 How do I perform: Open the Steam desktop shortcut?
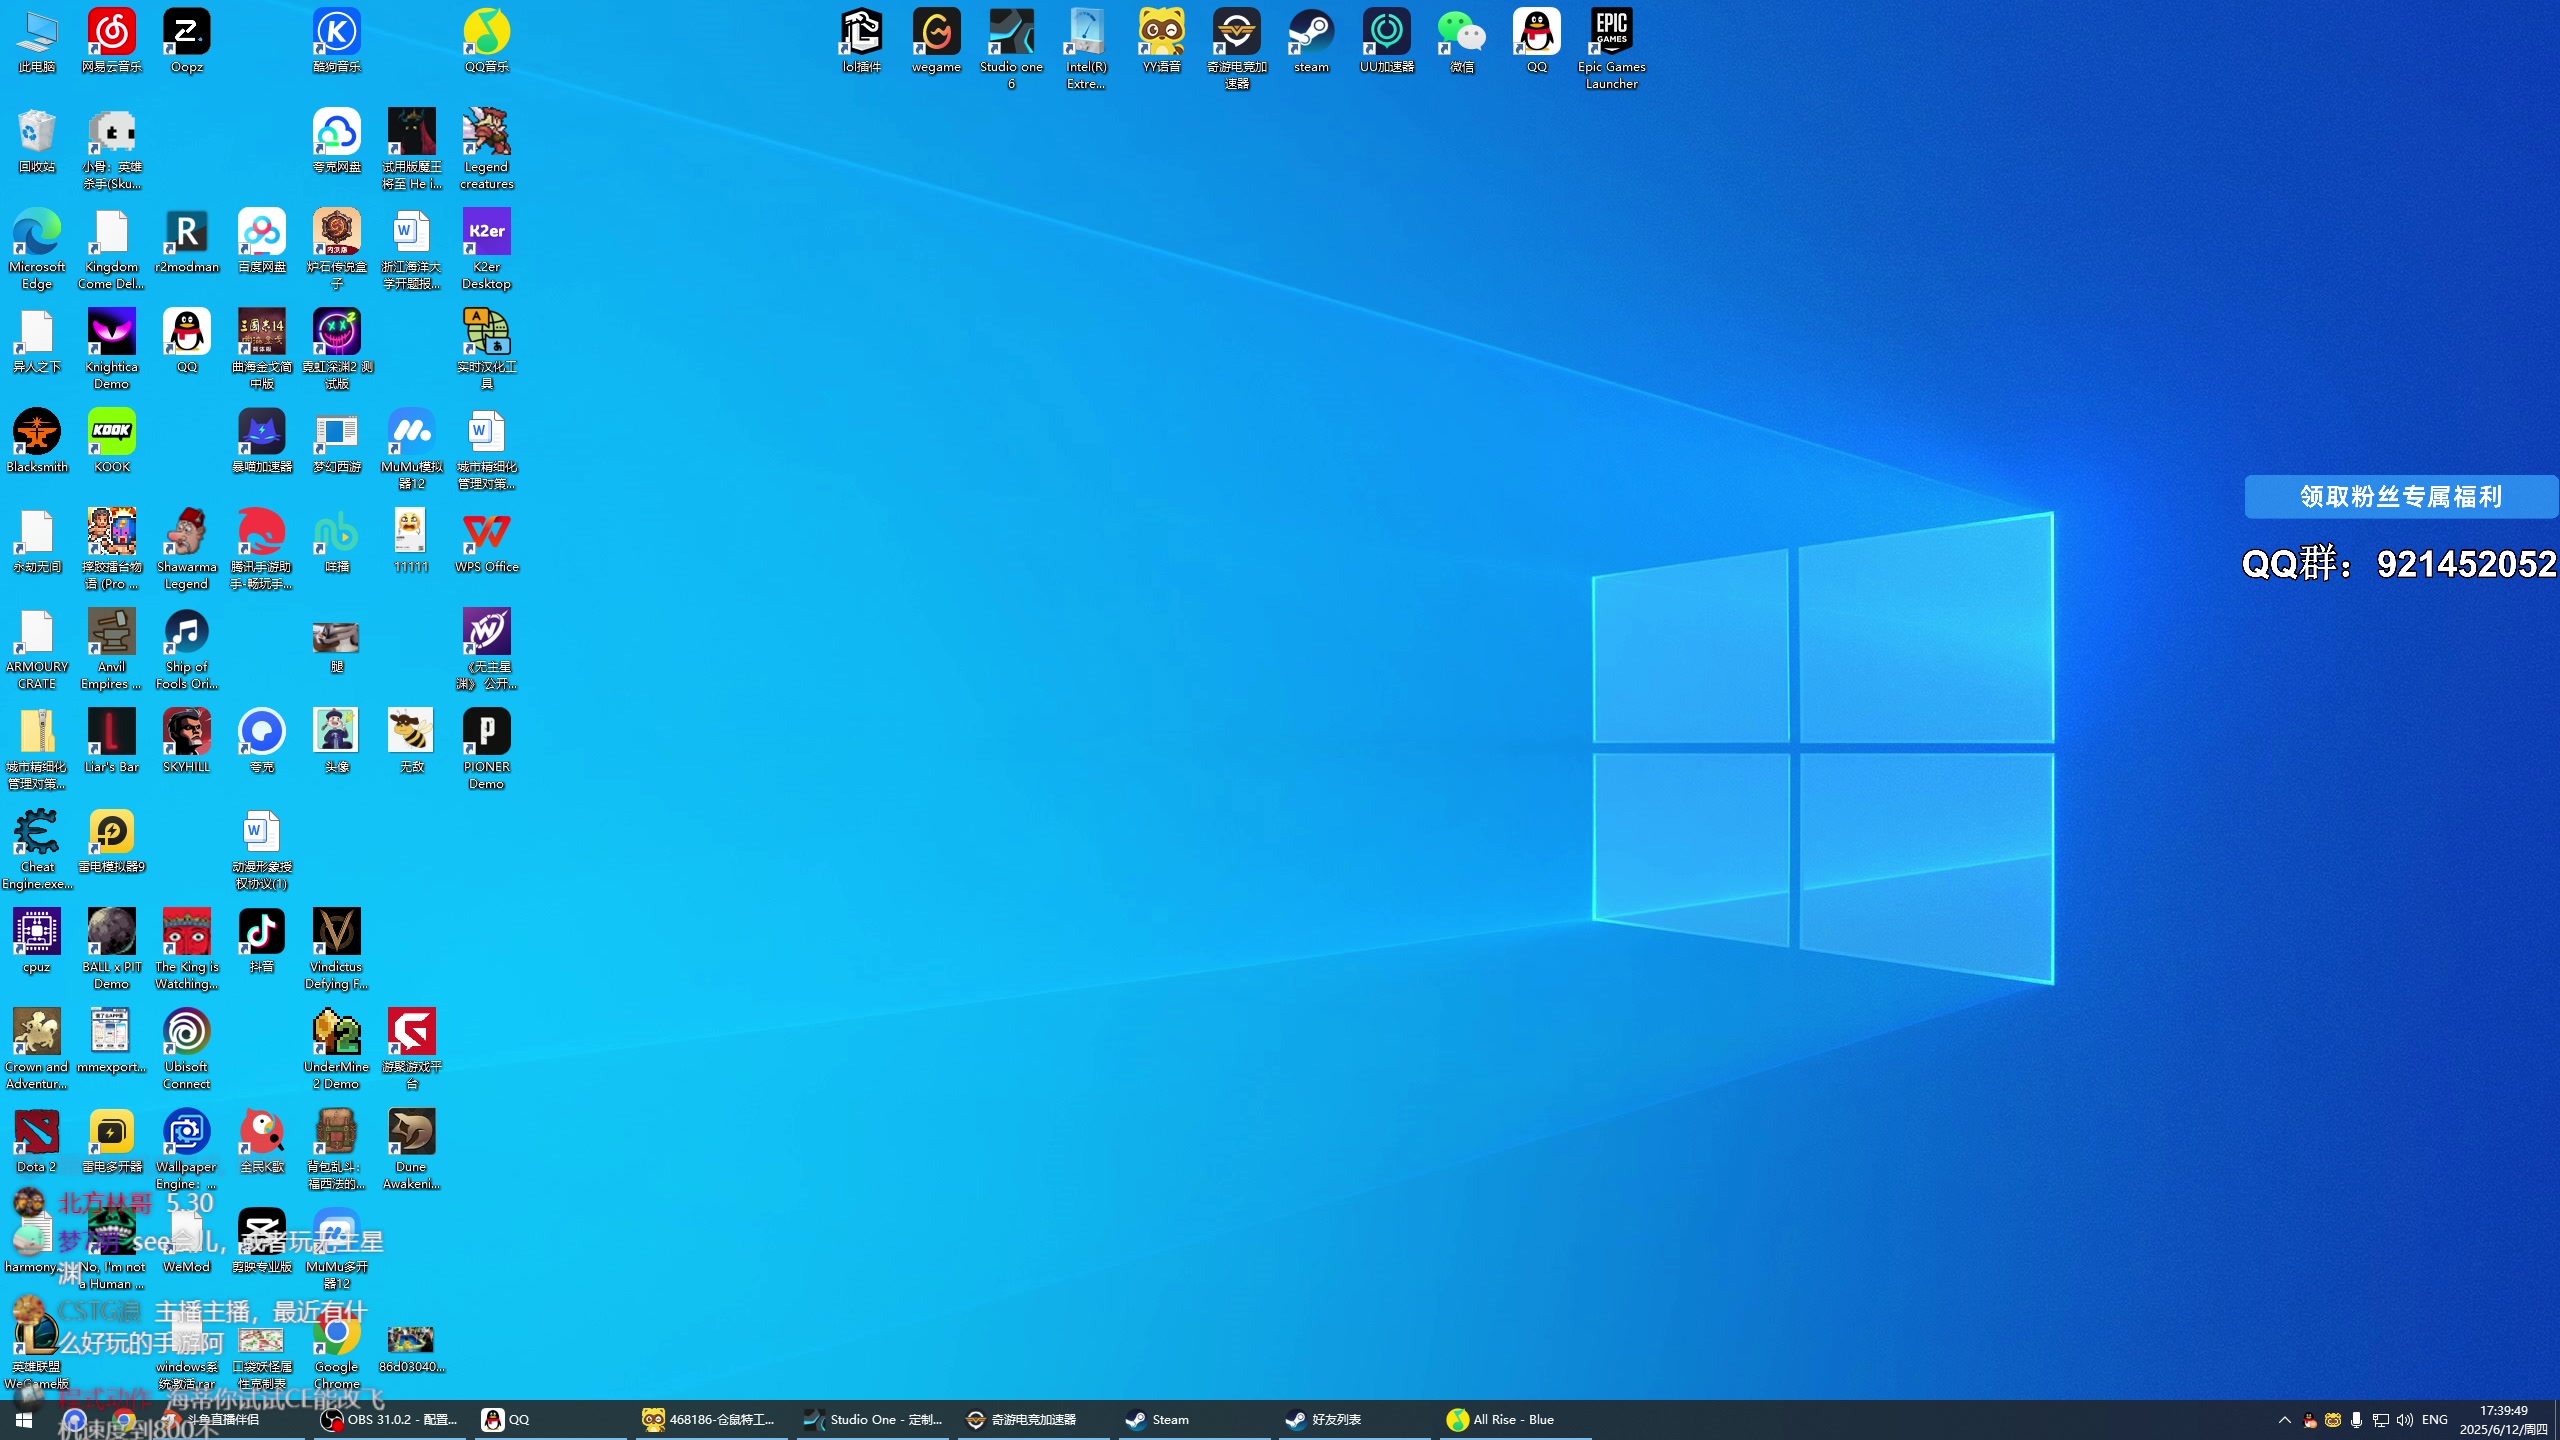point(1311,41)
